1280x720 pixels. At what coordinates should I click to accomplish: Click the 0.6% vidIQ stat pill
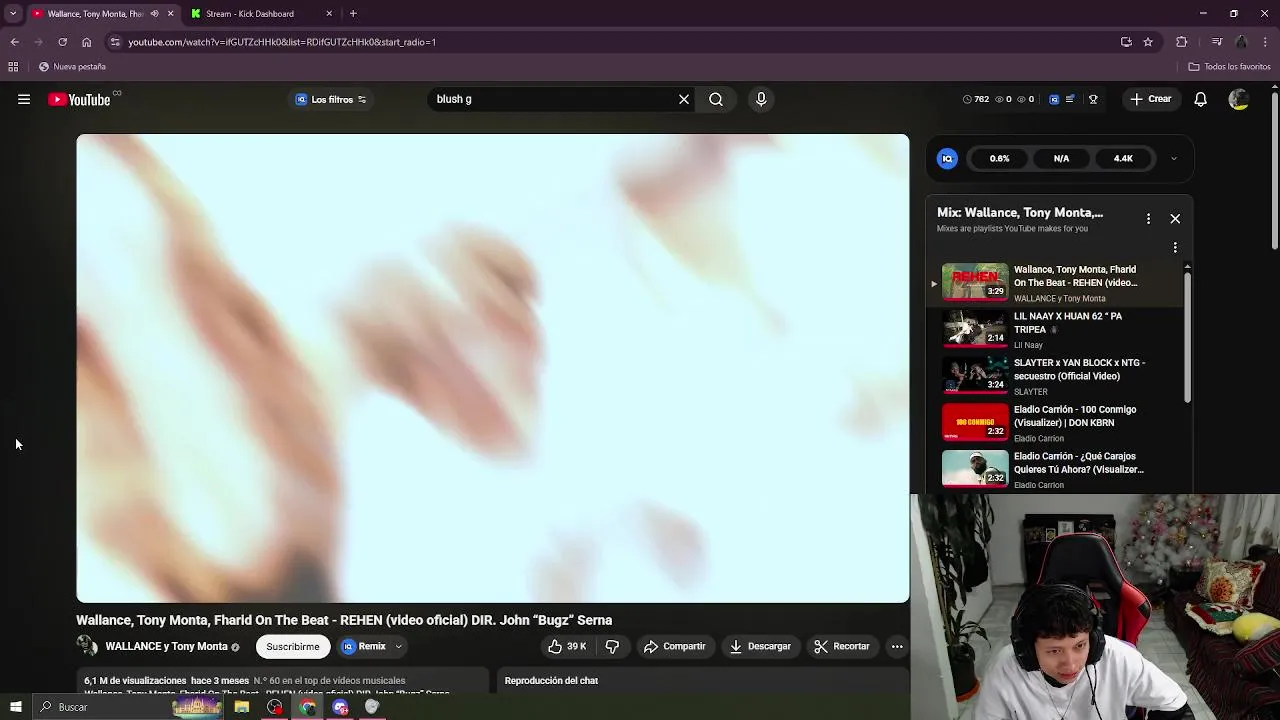pos(999,158)
